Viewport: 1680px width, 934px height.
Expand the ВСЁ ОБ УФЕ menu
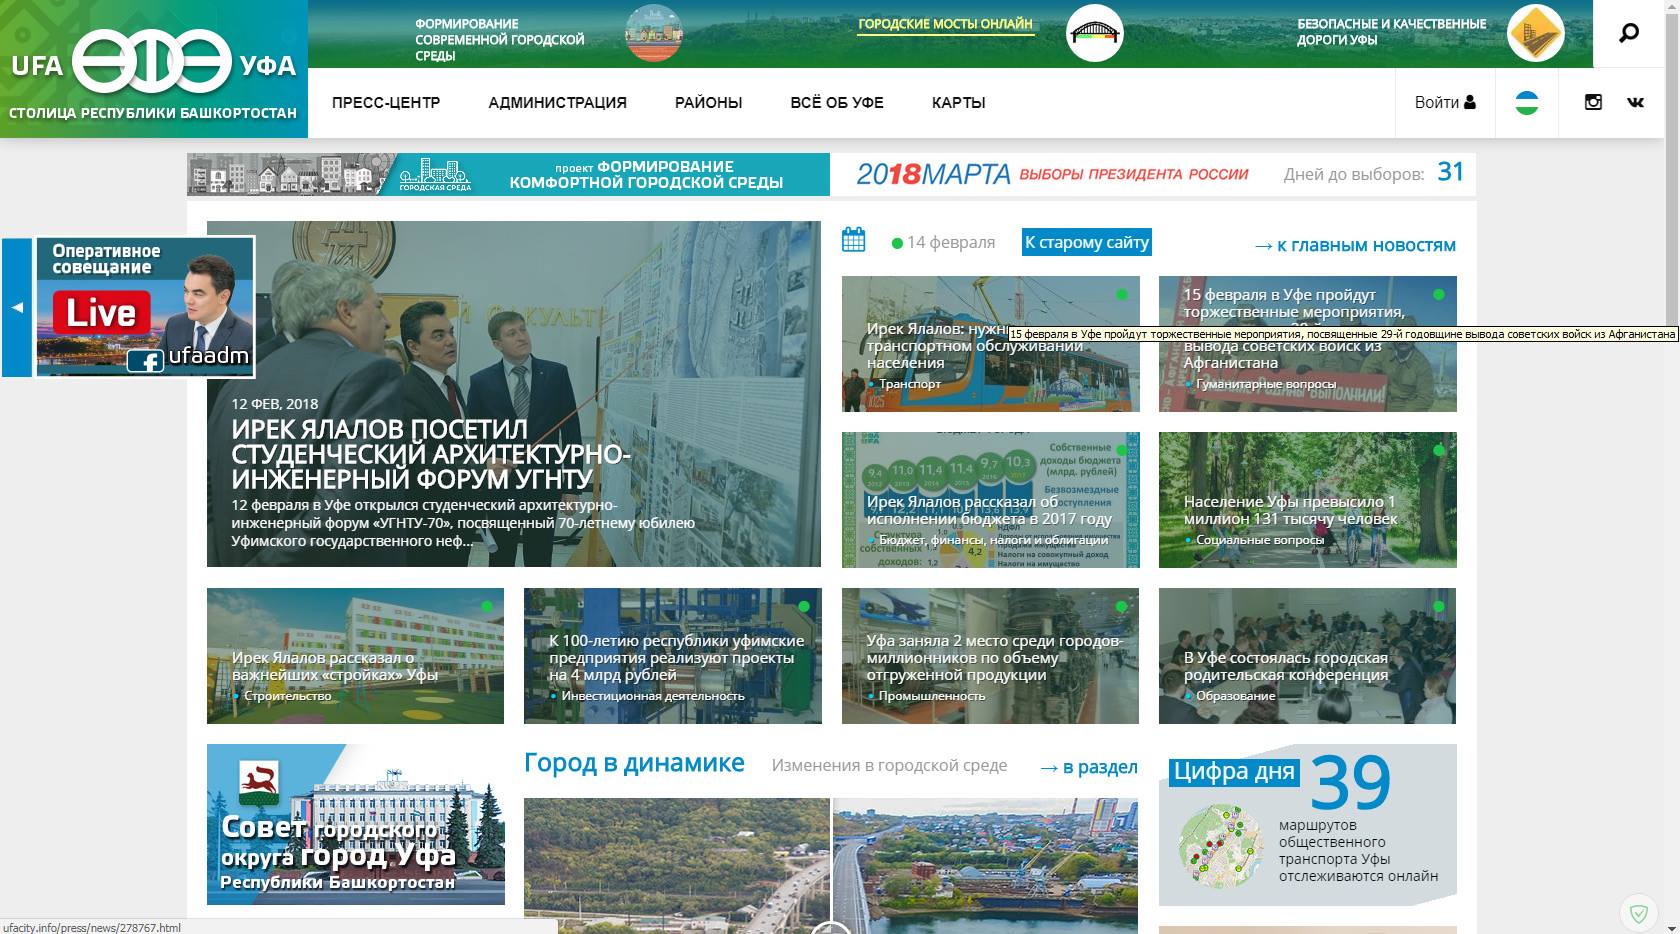coord(837,102)
